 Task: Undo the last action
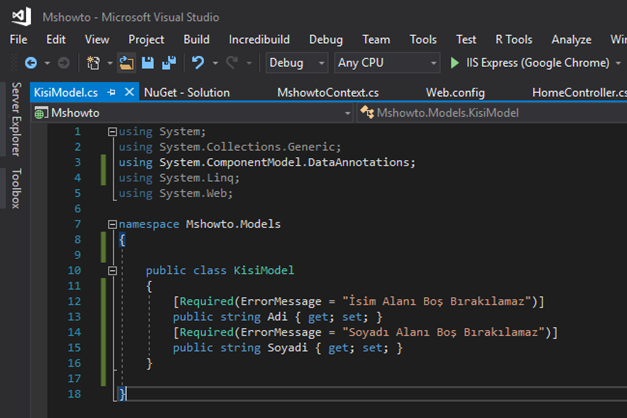coord(198,63)
